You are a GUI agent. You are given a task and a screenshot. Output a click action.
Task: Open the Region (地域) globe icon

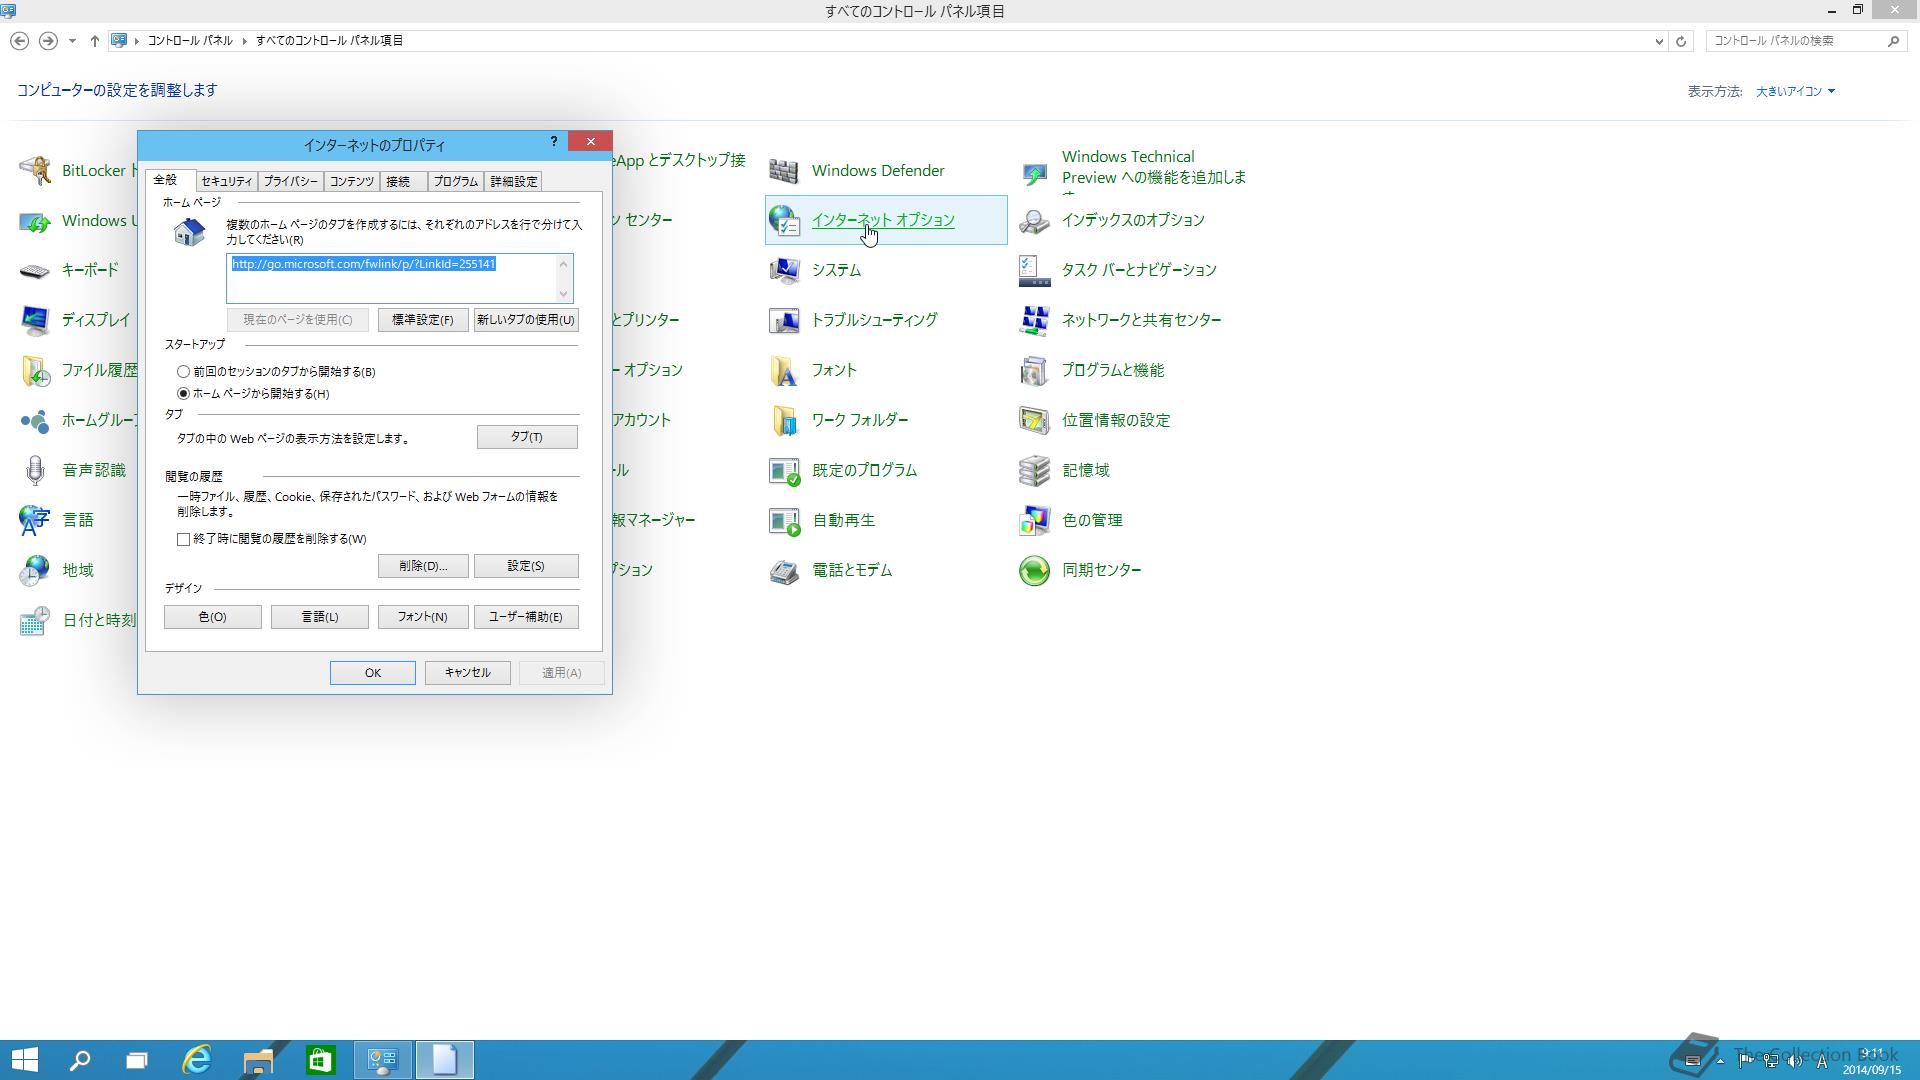pyautogui.click(x=35, y=570)
